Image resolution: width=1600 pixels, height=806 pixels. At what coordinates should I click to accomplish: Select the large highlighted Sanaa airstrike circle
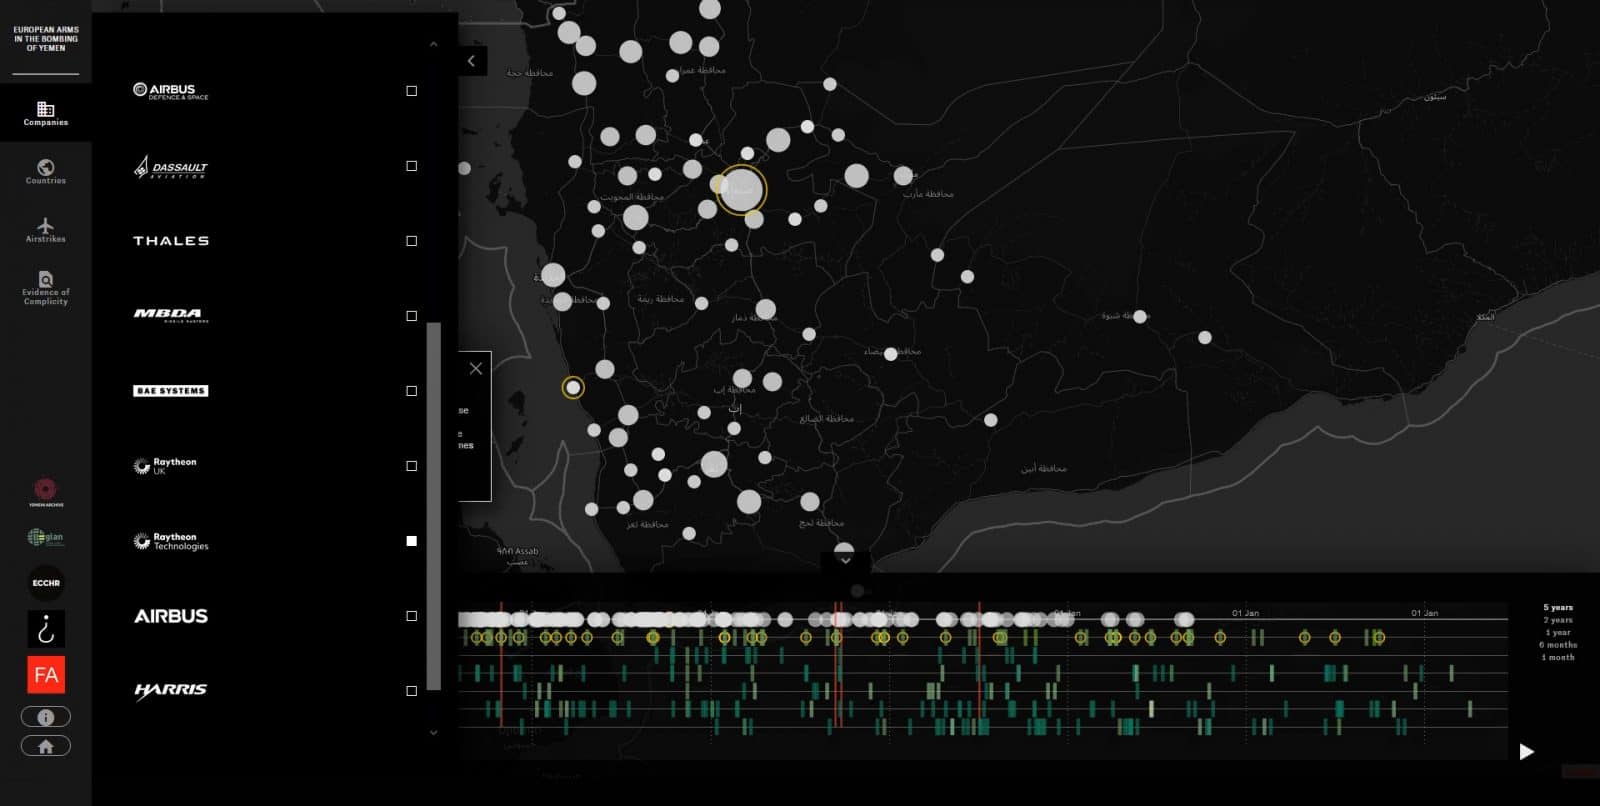[x=741, y=190]
